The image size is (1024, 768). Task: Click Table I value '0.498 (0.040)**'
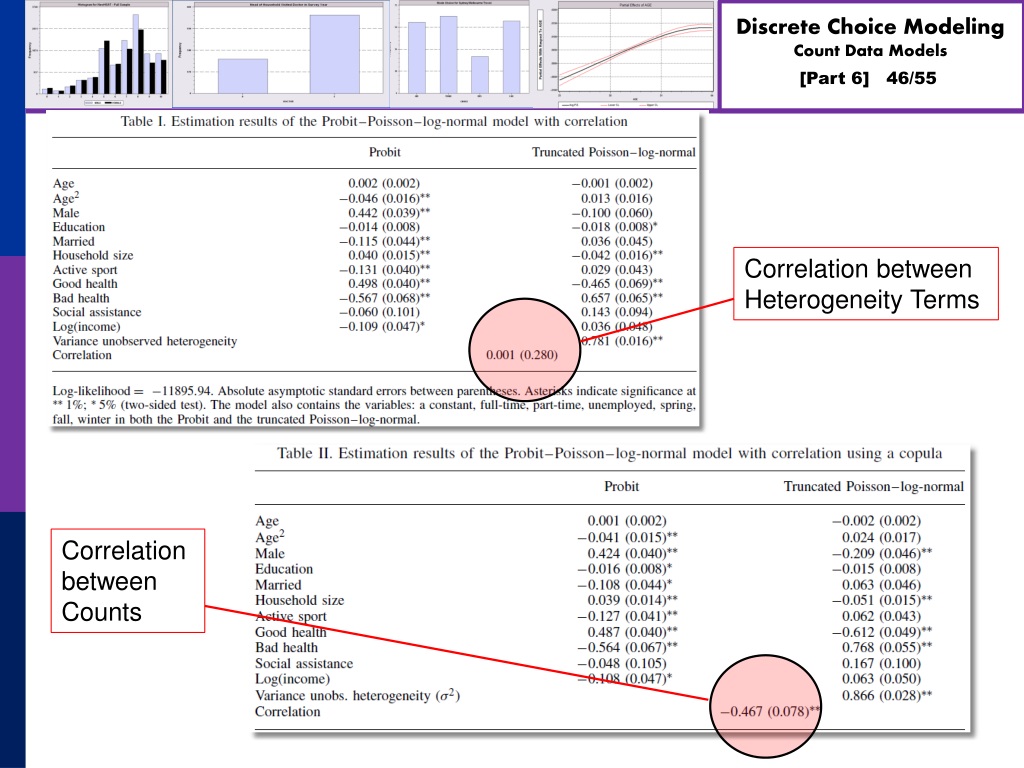[389, 283]
